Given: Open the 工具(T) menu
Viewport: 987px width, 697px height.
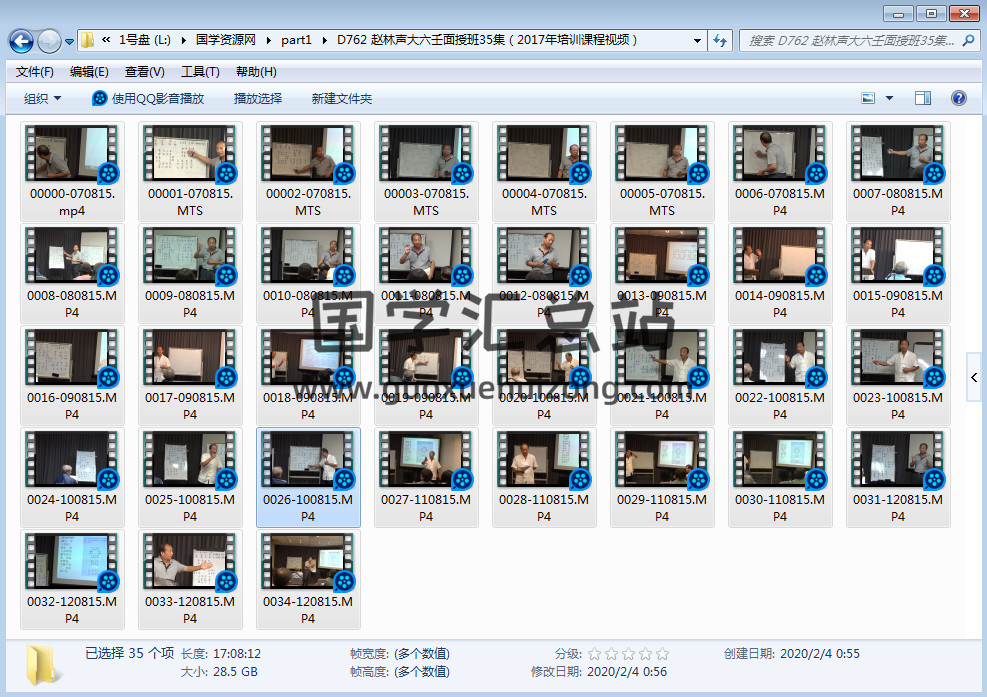Looking at the screenshot, I should (x=199, y=72).
